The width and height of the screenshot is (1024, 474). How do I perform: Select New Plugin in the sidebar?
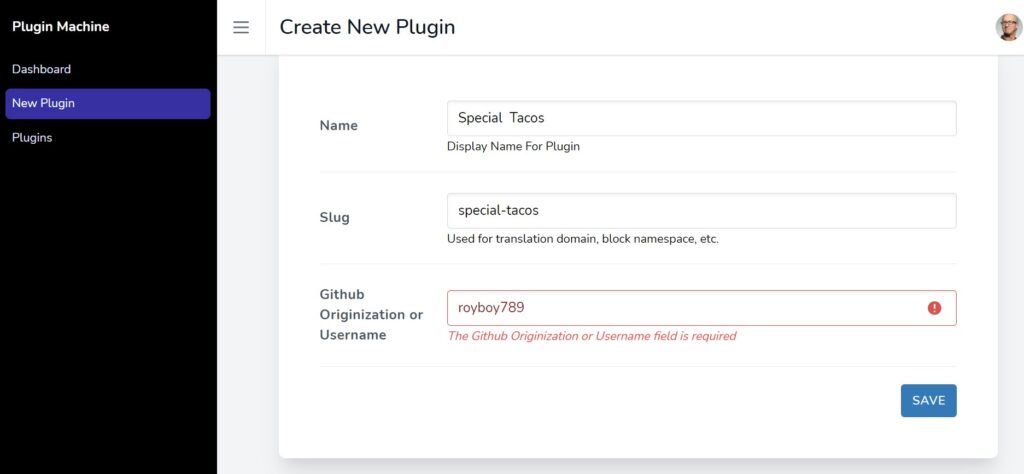(108, 104)
